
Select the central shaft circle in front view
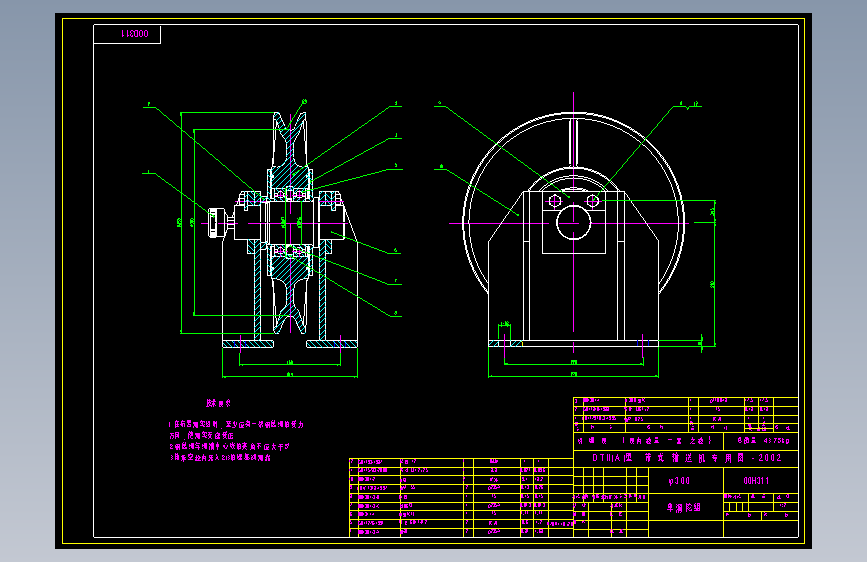click(x=573, y=222)
